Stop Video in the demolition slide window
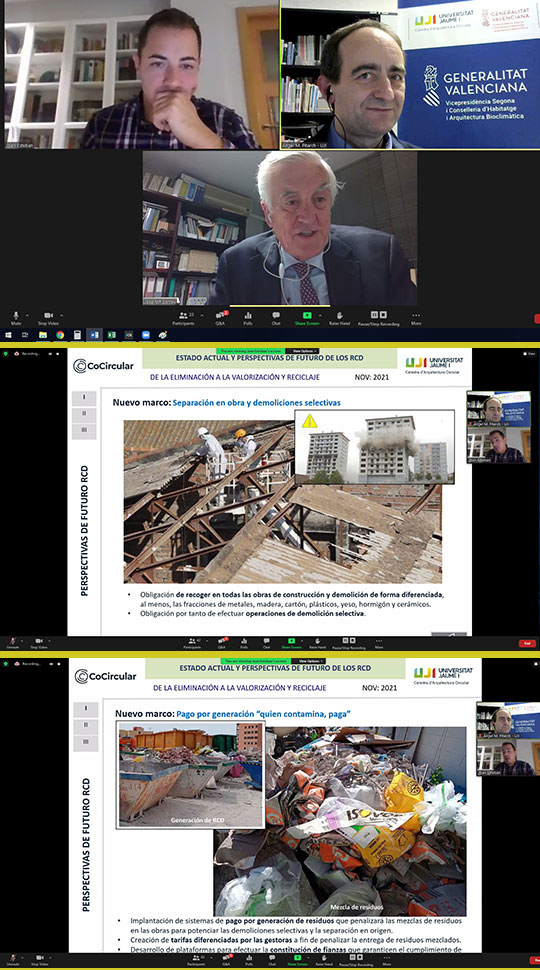This screenshot has width=540, height=970. [x=38, y=643]
